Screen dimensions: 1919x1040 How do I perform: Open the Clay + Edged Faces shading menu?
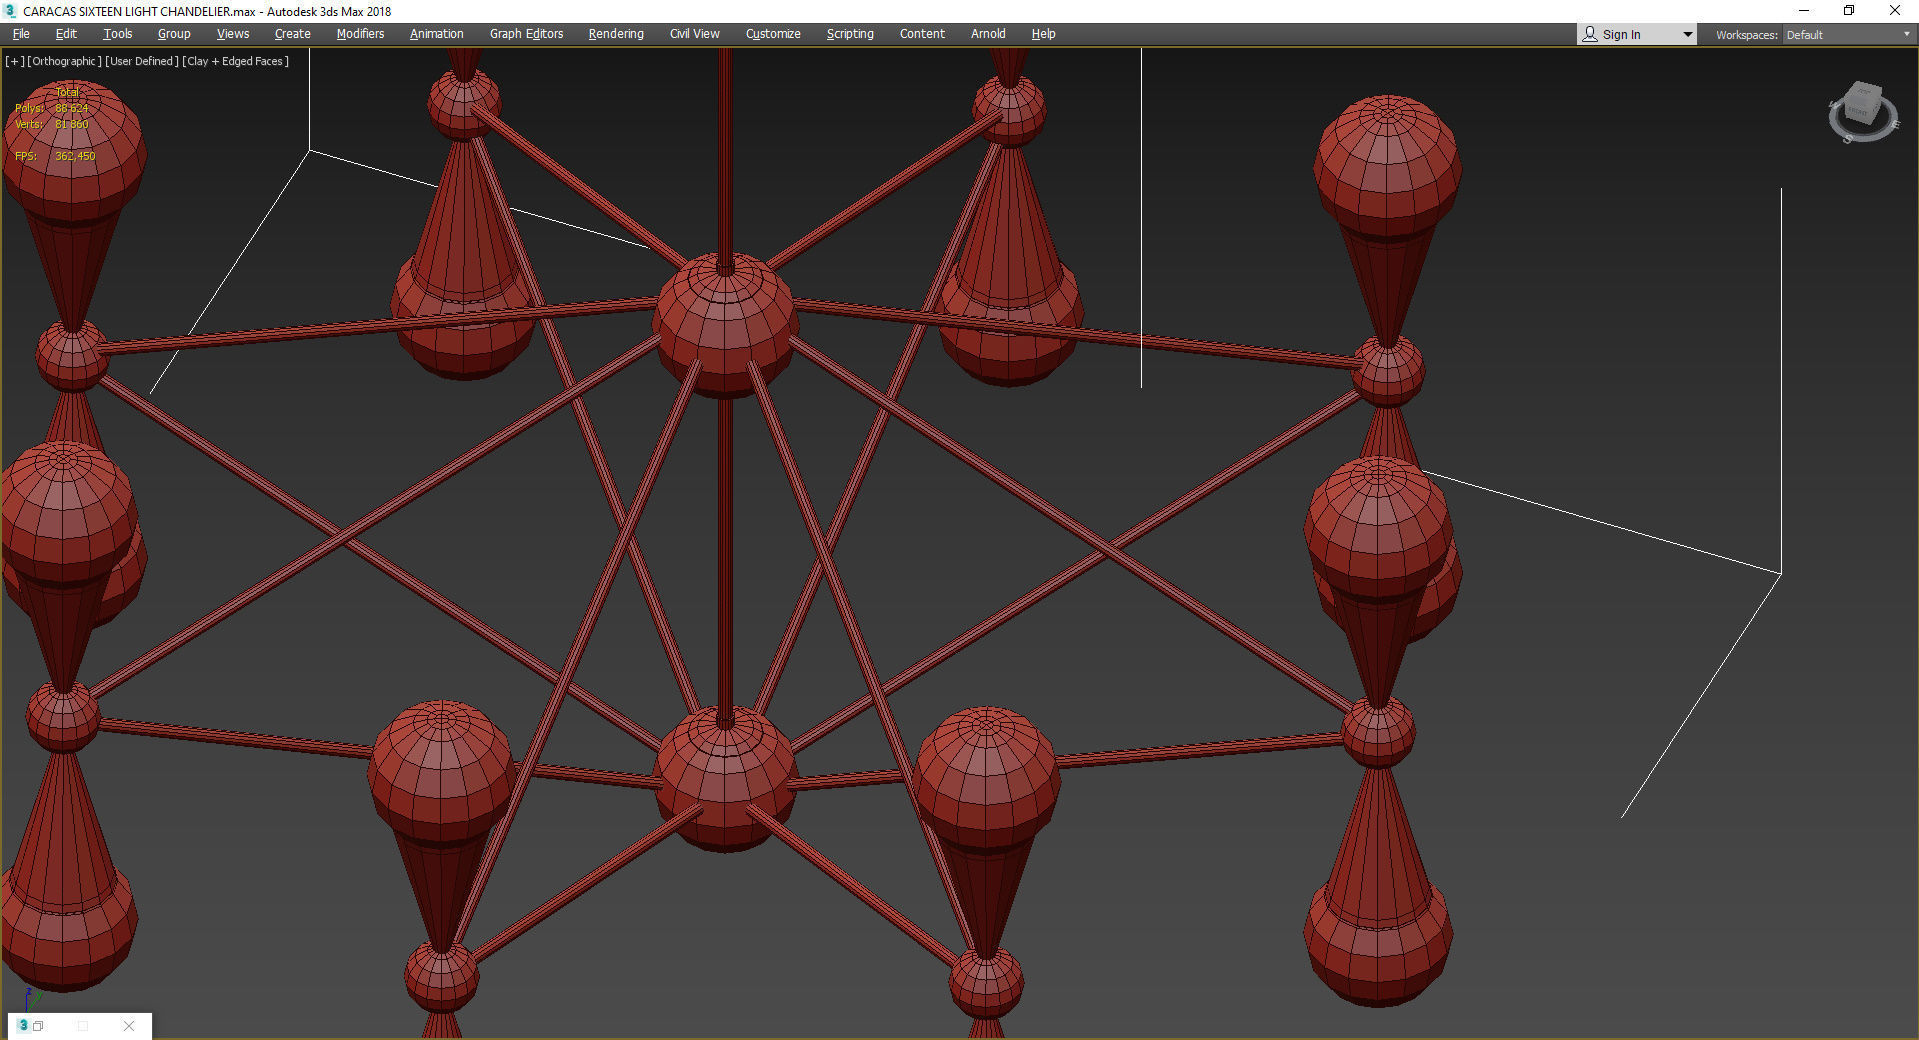tap(236, 61)
